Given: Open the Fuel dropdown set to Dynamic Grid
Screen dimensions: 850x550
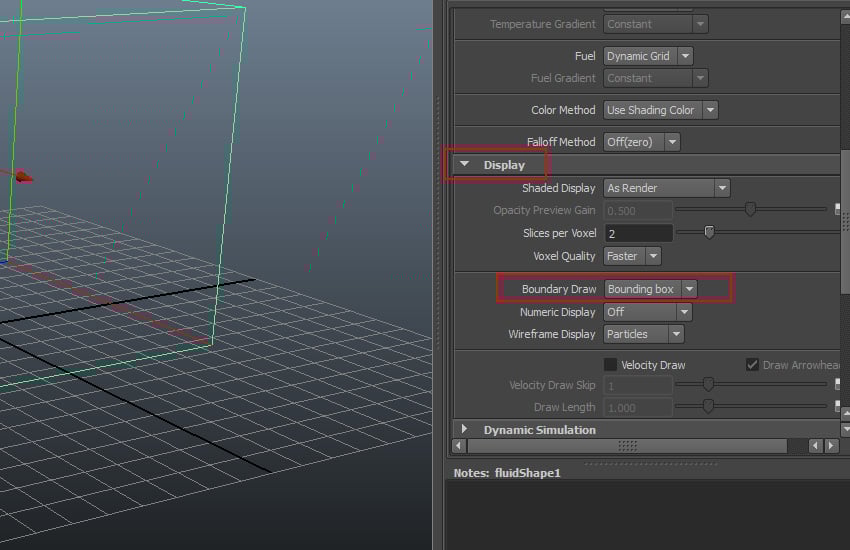Looking at the screenshot, I should [x=648, y=56].
